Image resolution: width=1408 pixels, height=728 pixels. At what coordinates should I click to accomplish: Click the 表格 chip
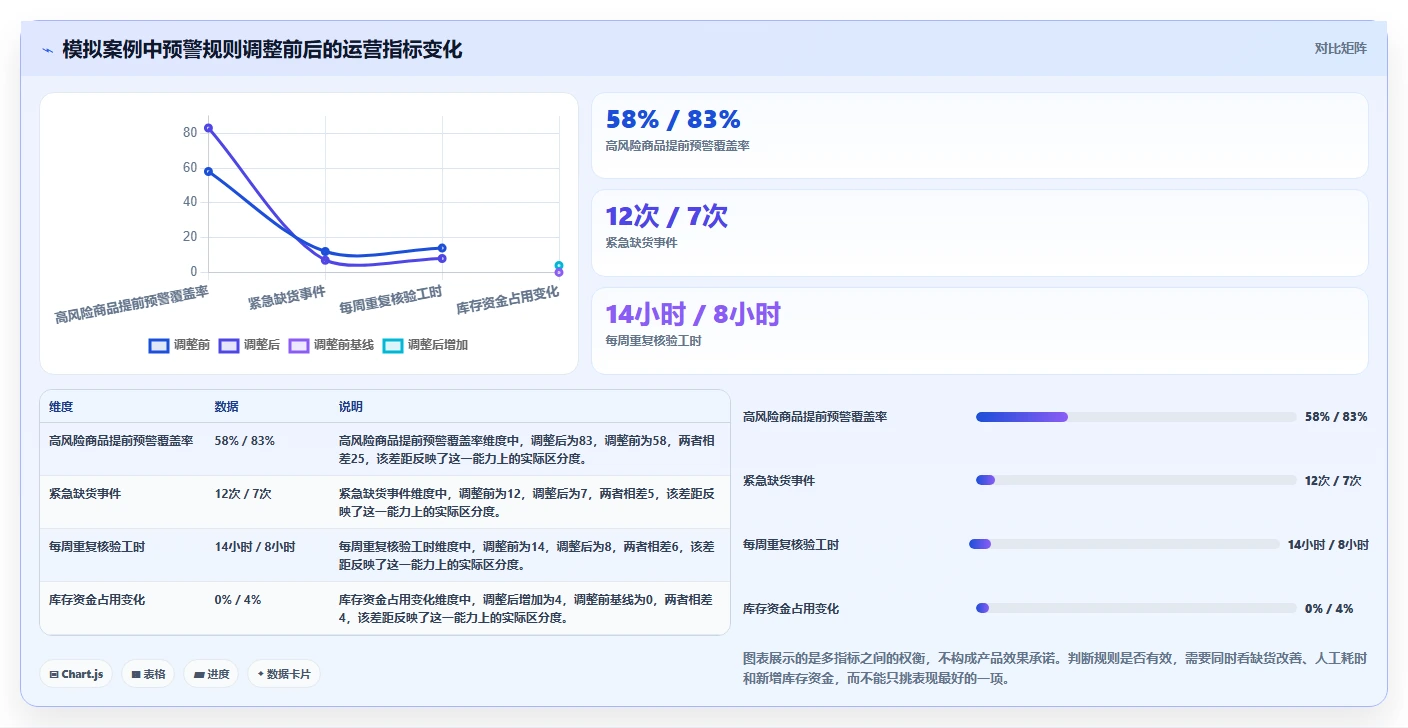(x=148, y=674)
